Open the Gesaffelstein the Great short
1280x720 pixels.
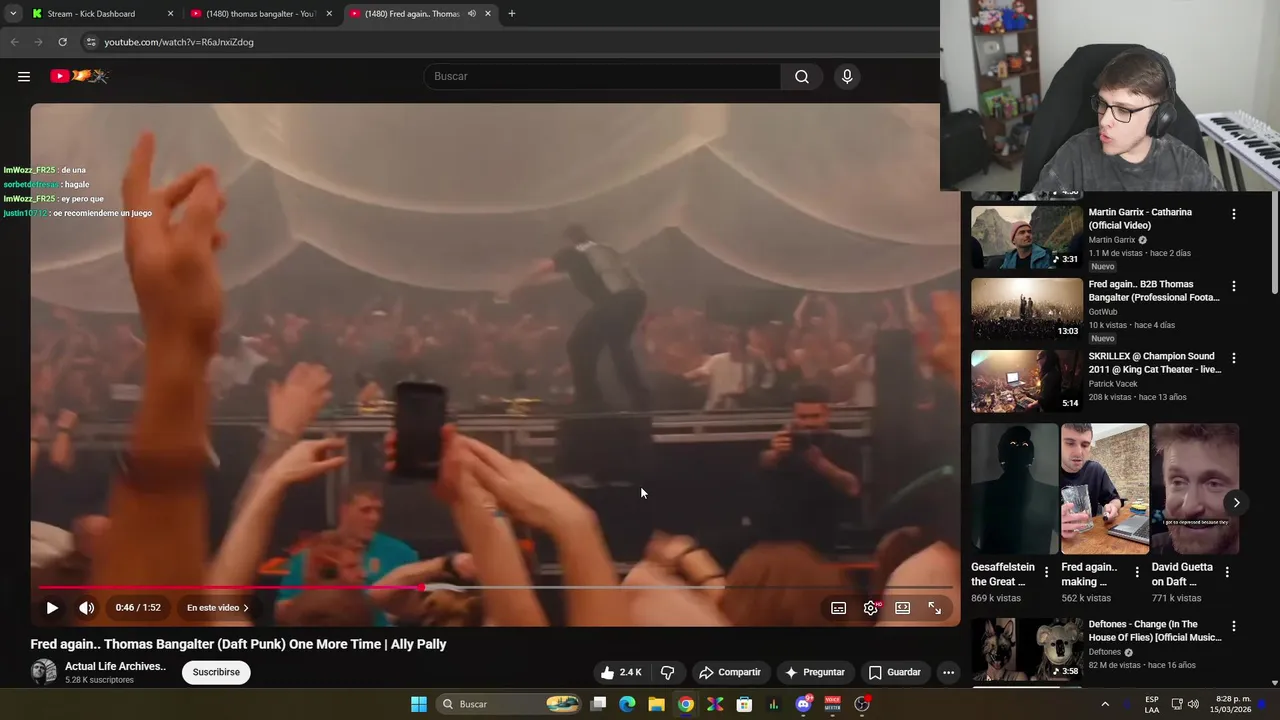[1014, 489]
